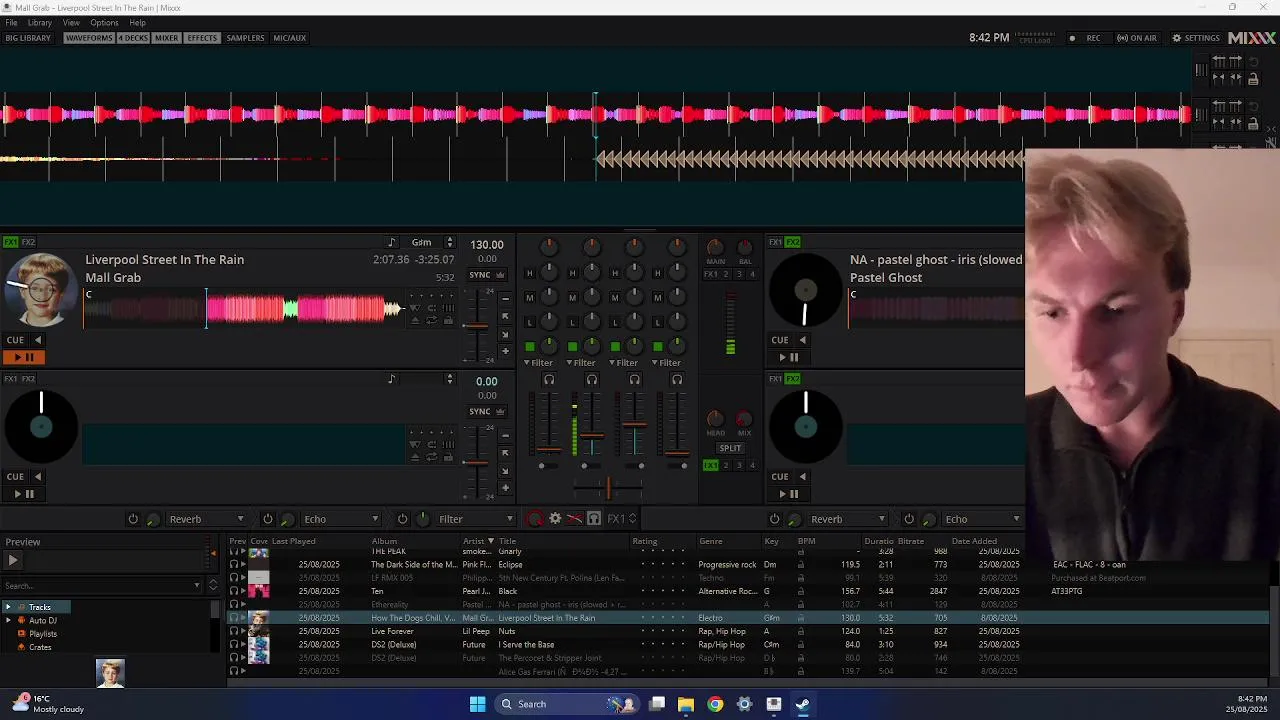Open the left Echo effect dropdown
Screen dimensions: 1280x720
[341, 519]
